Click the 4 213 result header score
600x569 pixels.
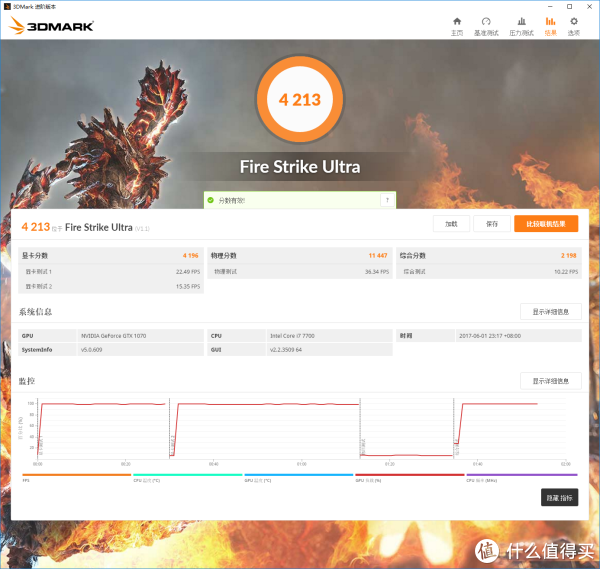pos(36,227)
